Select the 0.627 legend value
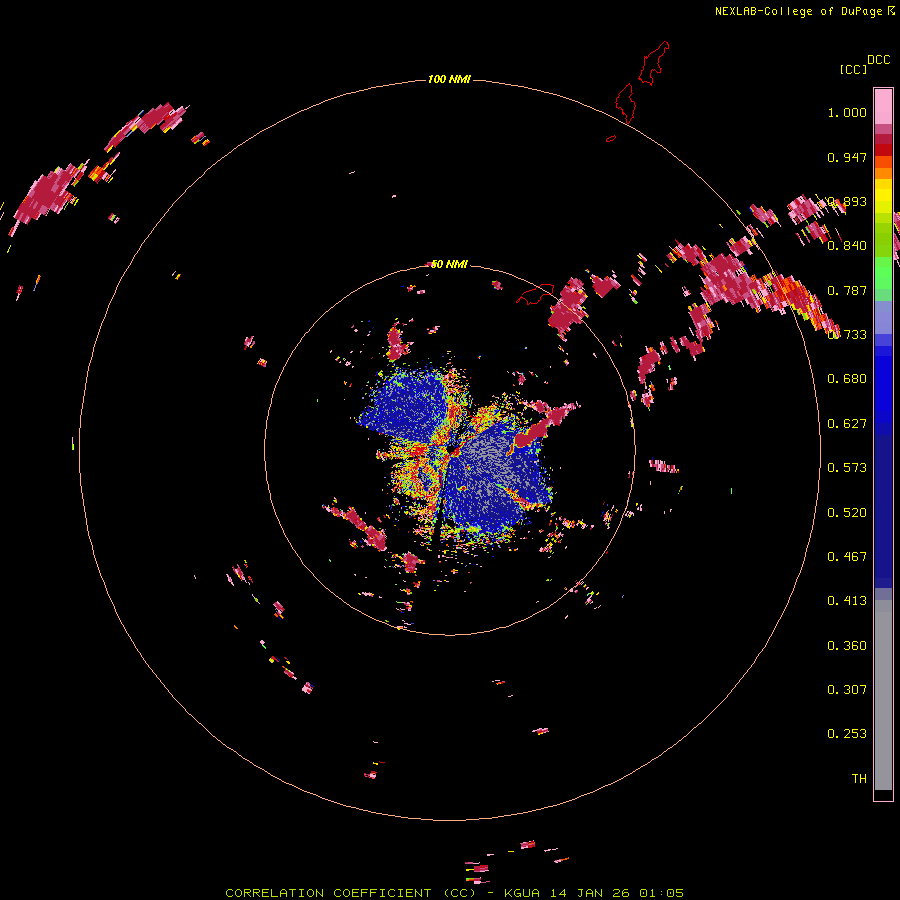The image size is (900, 900). (847, 424)
